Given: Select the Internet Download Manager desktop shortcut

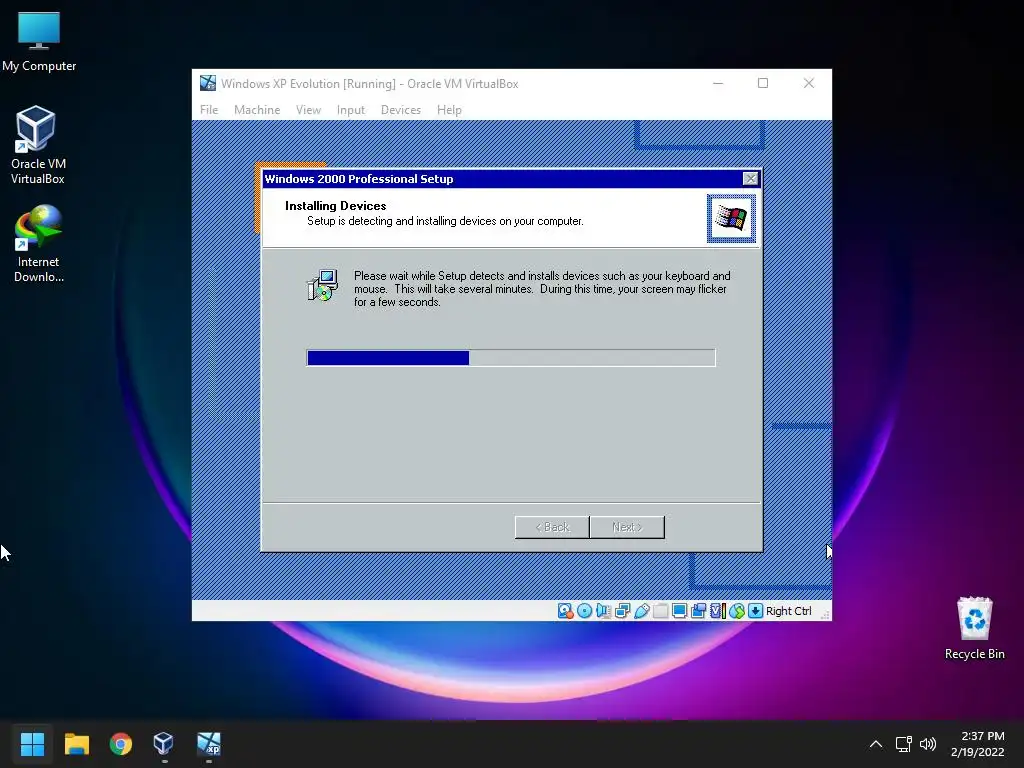Looking at the screenshot, I should pos(39,244).
